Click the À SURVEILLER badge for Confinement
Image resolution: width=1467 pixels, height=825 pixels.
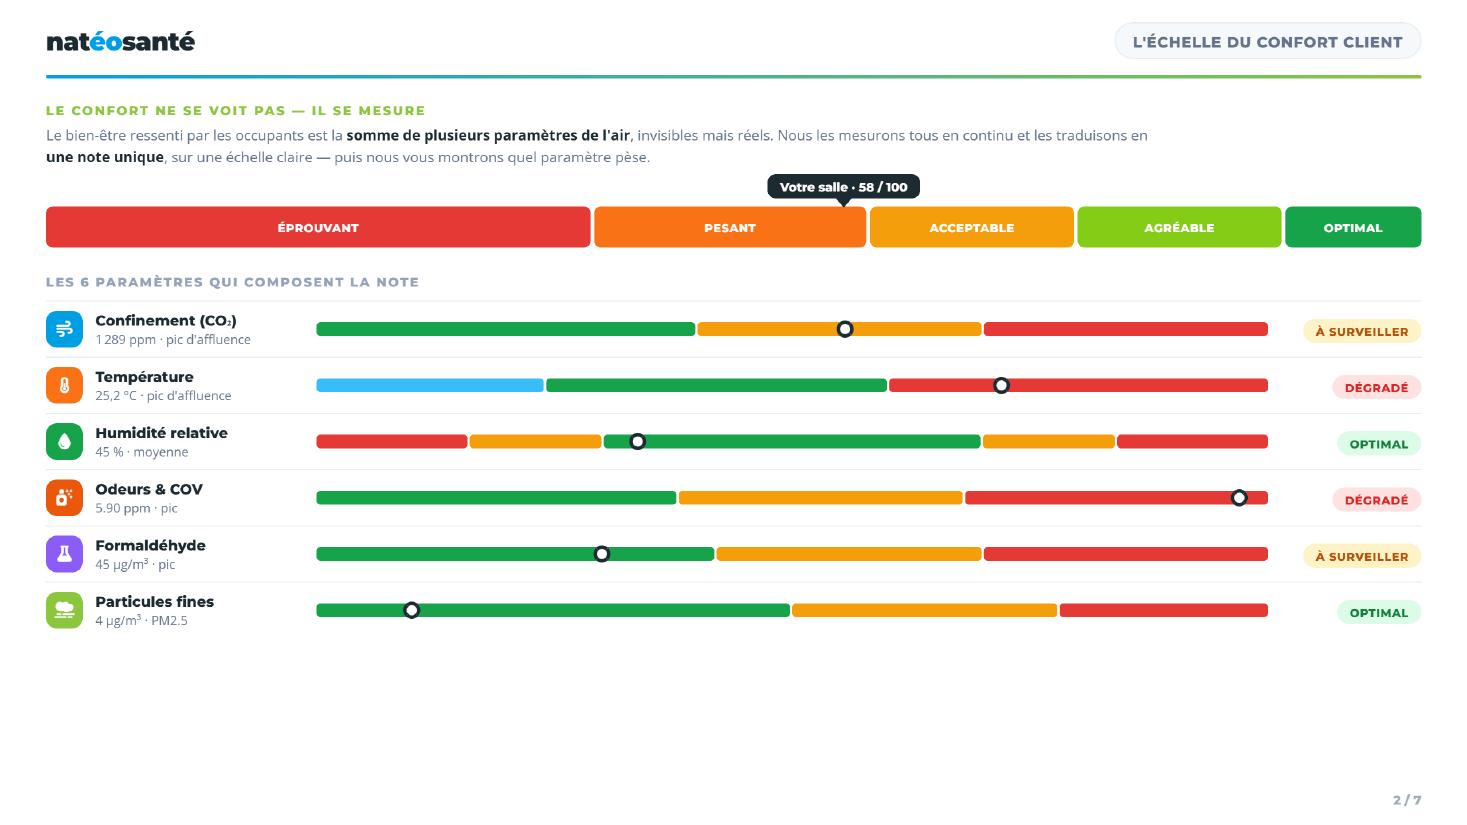pyautogui.click(x=1361, y=331)
